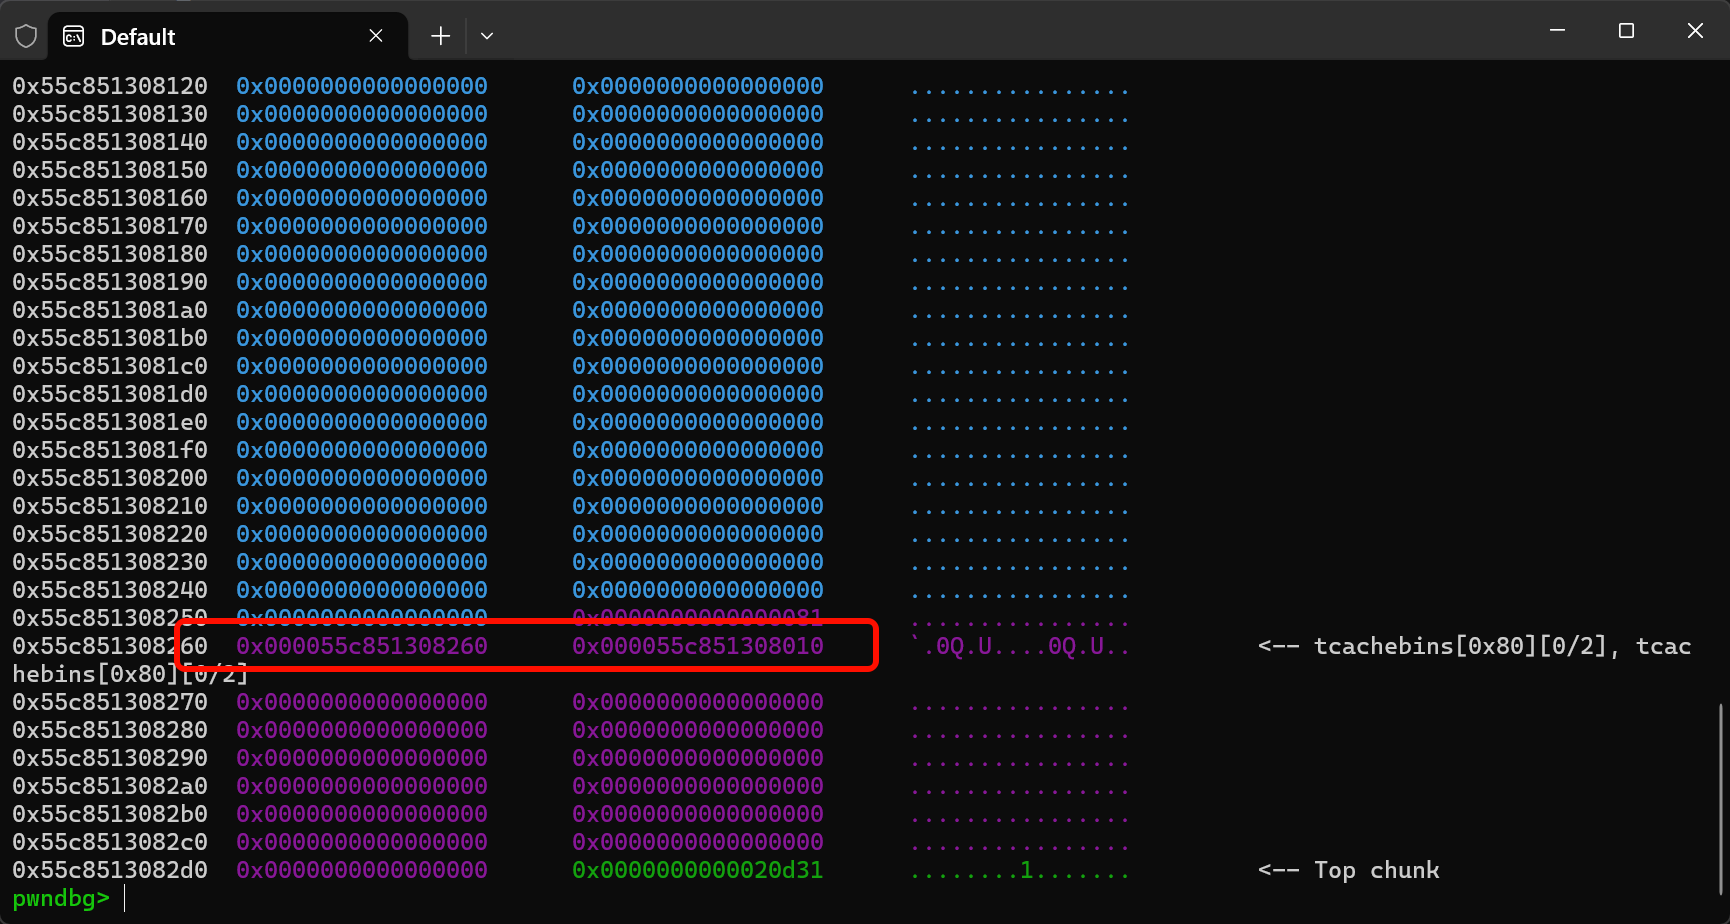This screenshot has height=924, width=1730.
Task: Click address 0x55c8513082b0
Action: [110, 814]
